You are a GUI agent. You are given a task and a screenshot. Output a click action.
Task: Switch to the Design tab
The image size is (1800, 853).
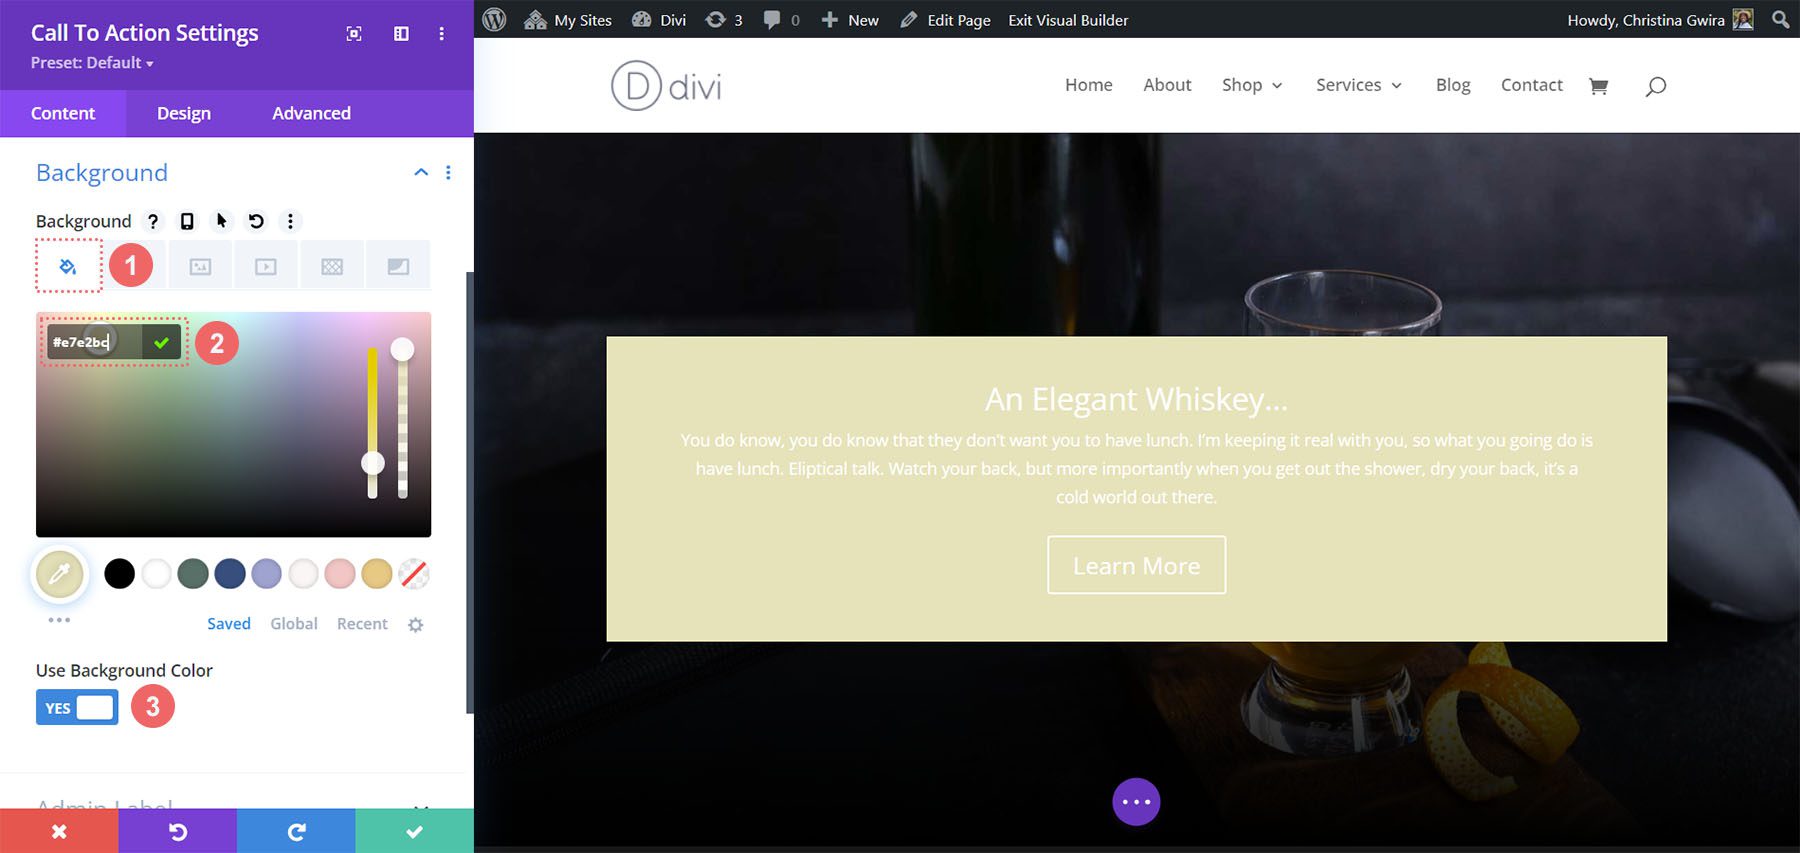[x=184, y=113]
